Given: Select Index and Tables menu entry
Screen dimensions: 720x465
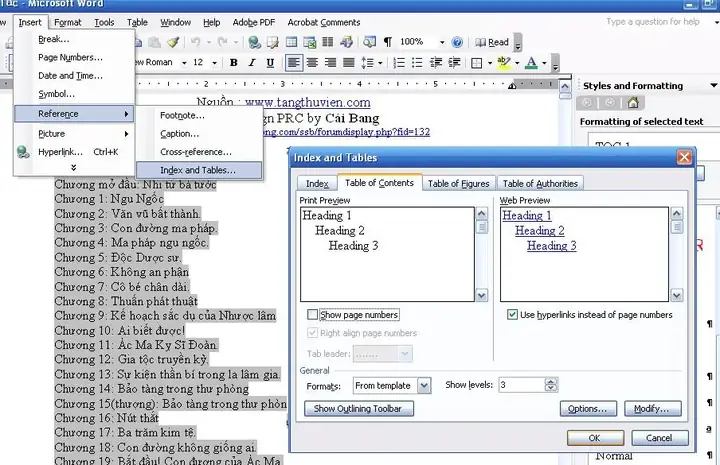Looking at the screenshot, I should coord(199,170).
